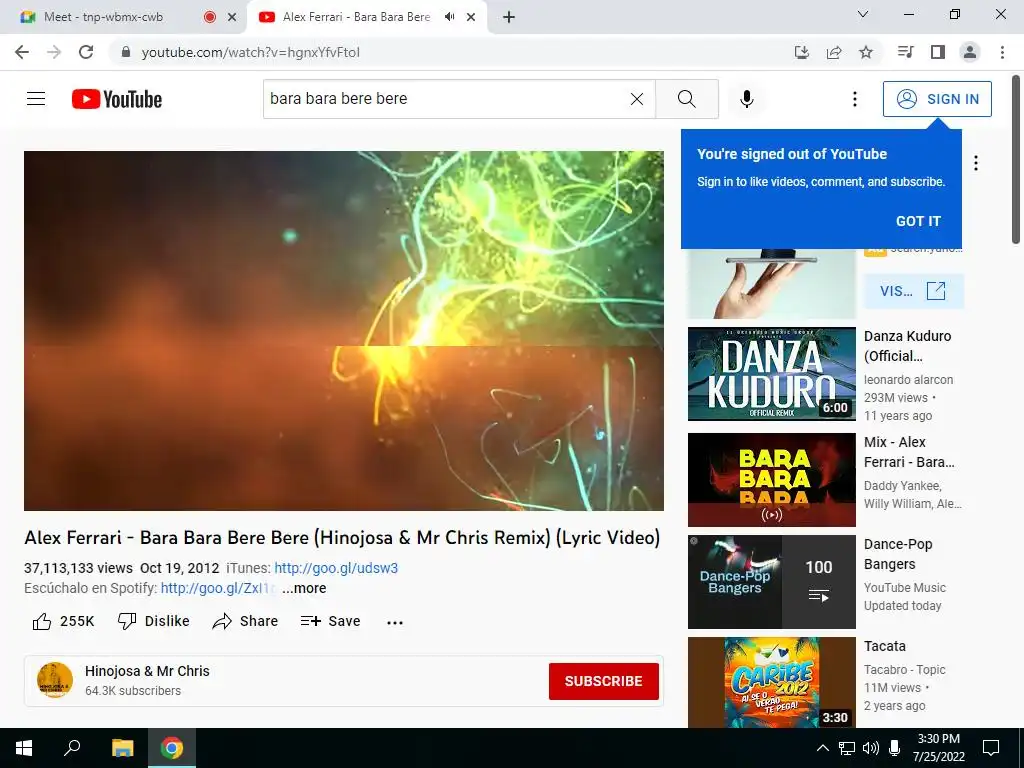Image resolution: width=1024 pixels, height=768 pixels.
Task: Click Tacabro - Topic channel name
Action: 904,669
